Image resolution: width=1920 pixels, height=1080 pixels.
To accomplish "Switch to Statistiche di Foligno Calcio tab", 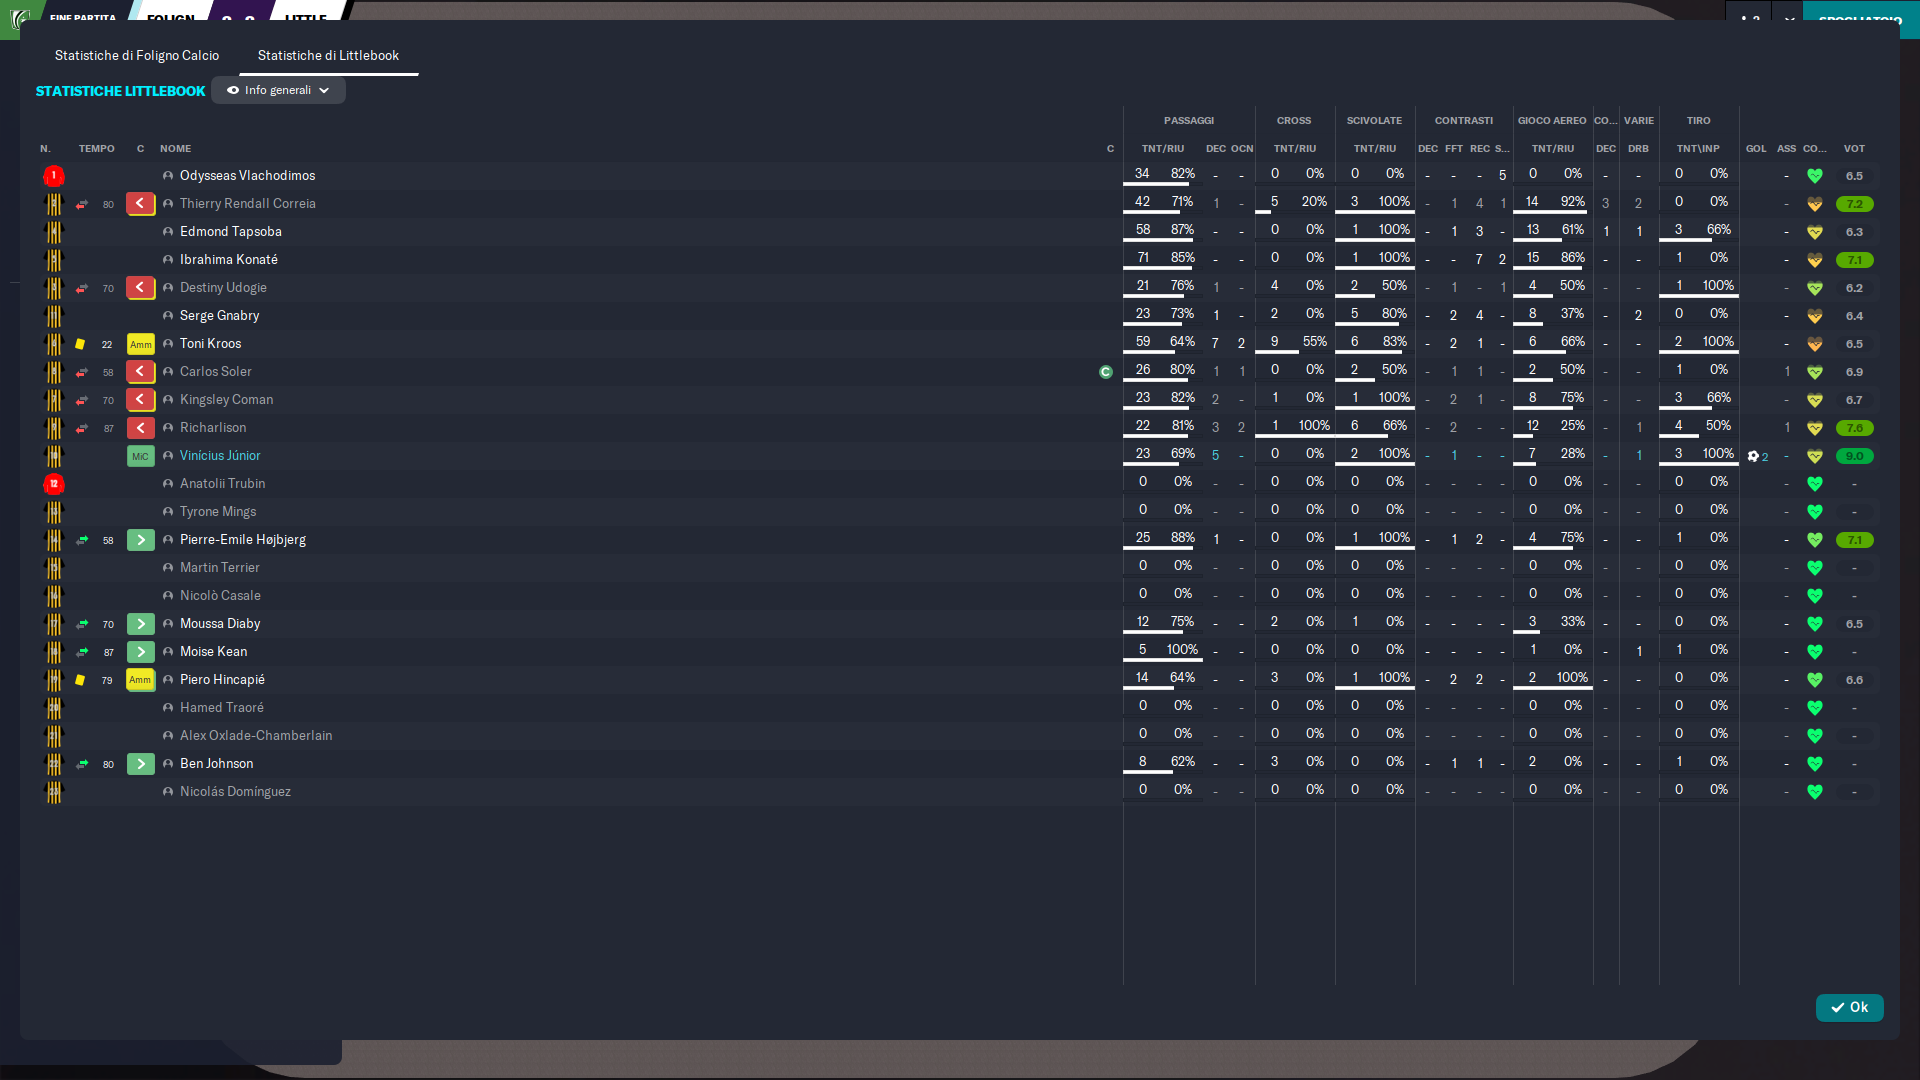I will pos(137,55).
